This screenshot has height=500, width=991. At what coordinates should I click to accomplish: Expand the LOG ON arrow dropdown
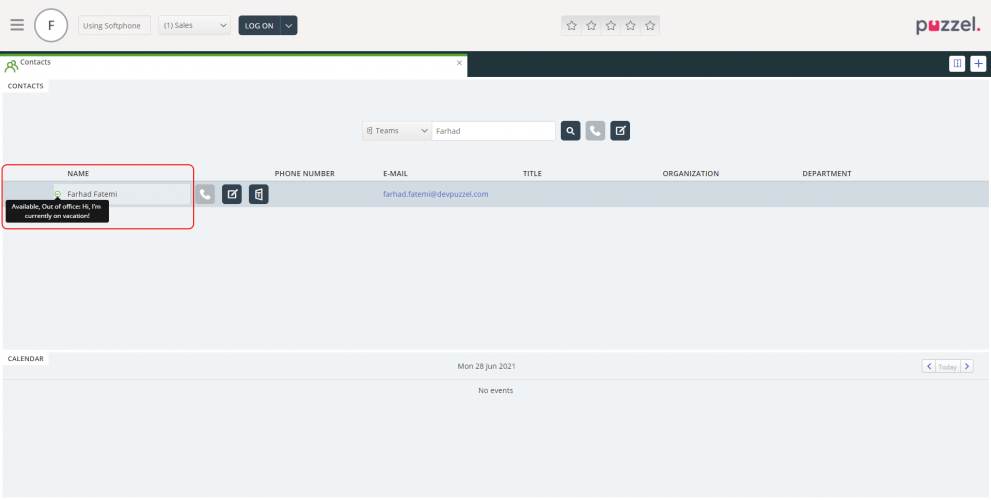point(288,25)
